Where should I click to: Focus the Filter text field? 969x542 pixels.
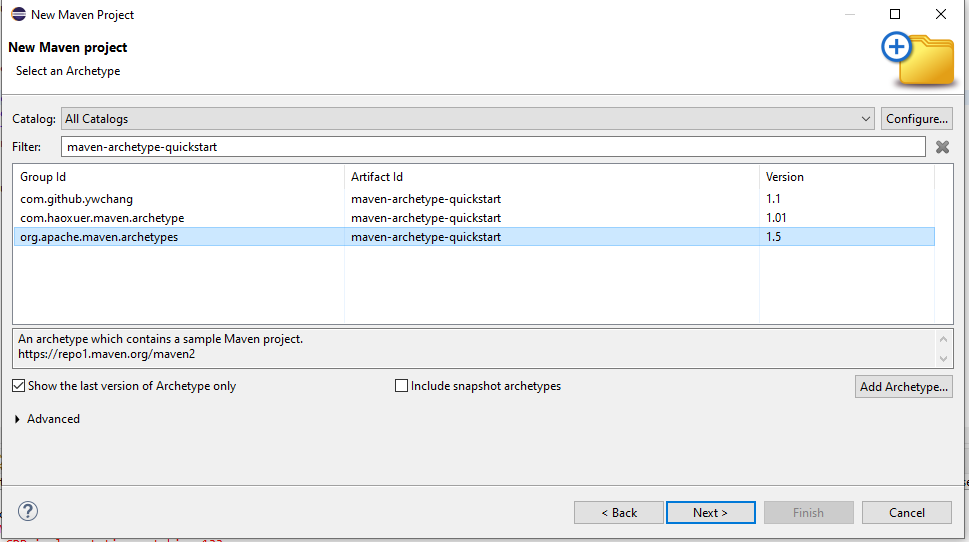click(x=493, y=147)
